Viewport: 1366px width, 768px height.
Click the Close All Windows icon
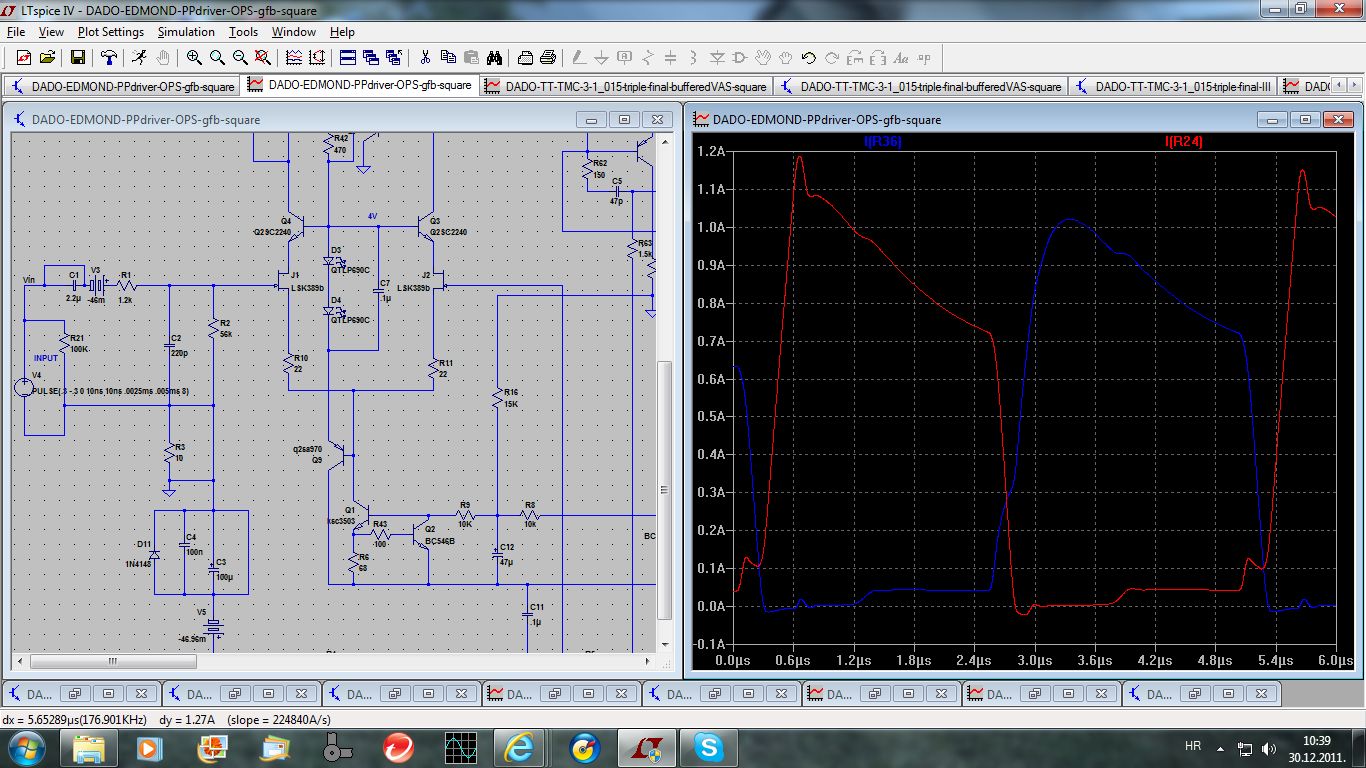pos(394,58)
